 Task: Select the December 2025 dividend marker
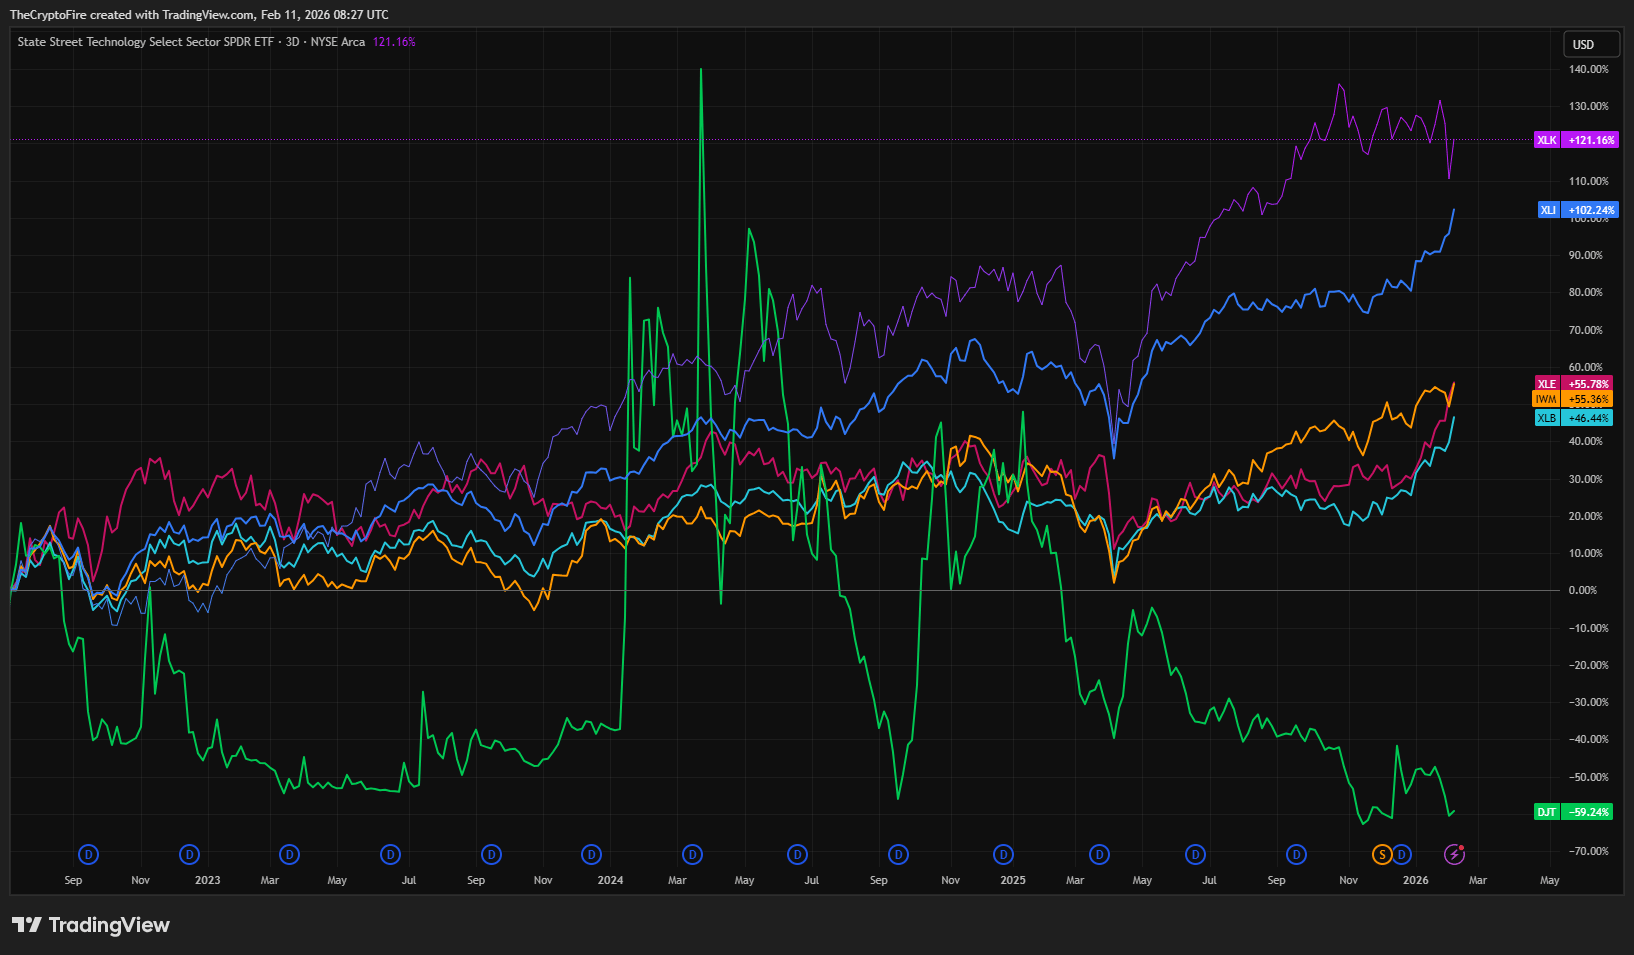[1402, 854]
